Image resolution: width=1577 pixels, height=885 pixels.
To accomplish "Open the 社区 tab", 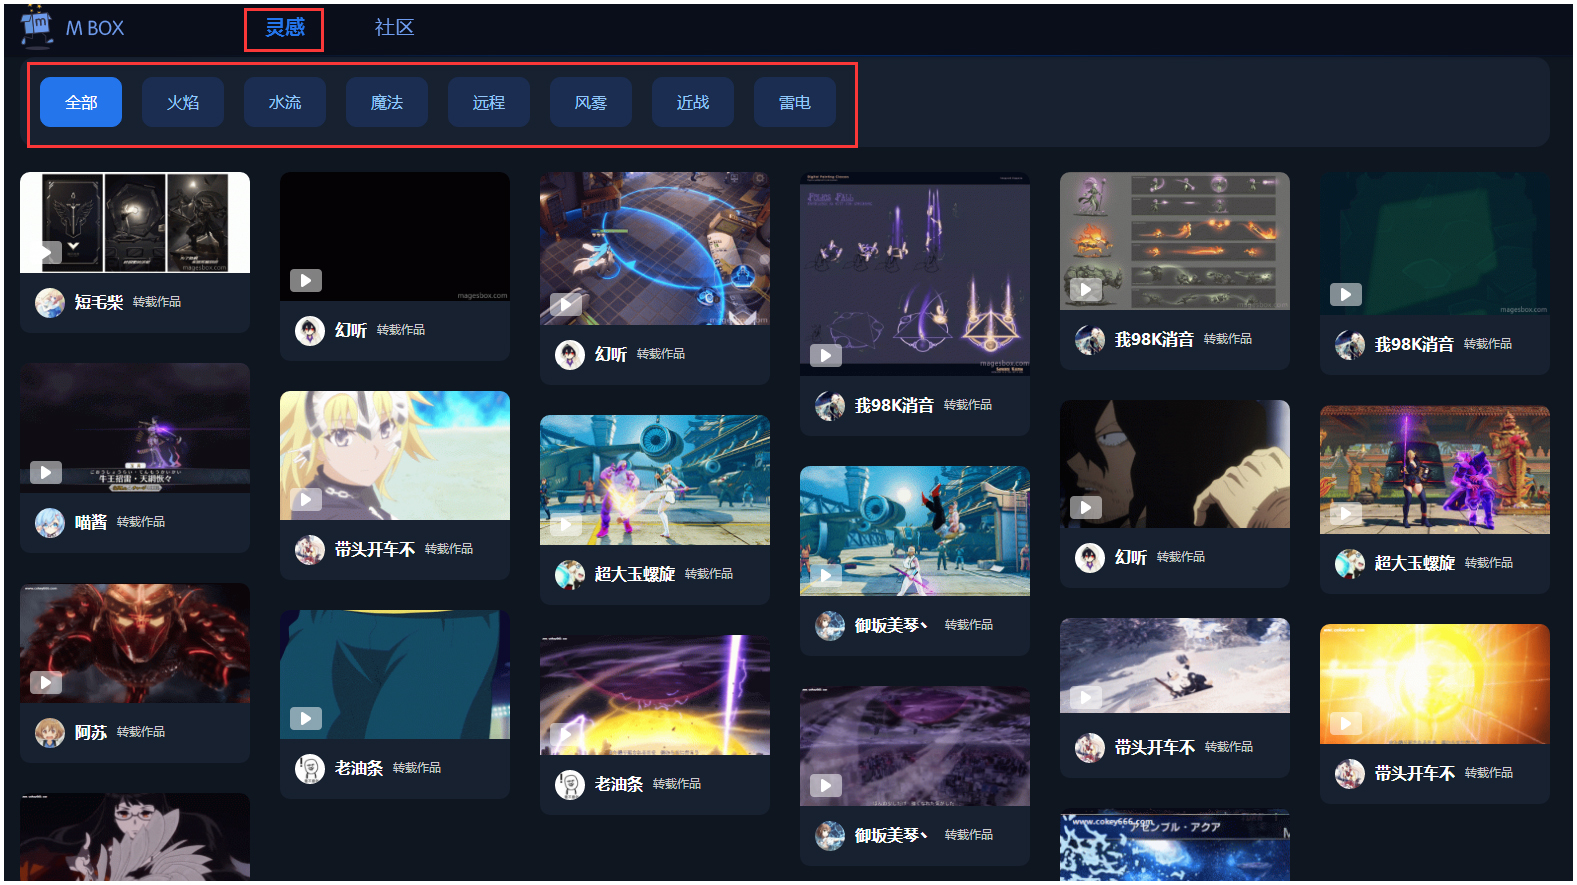I will (394, 28).
